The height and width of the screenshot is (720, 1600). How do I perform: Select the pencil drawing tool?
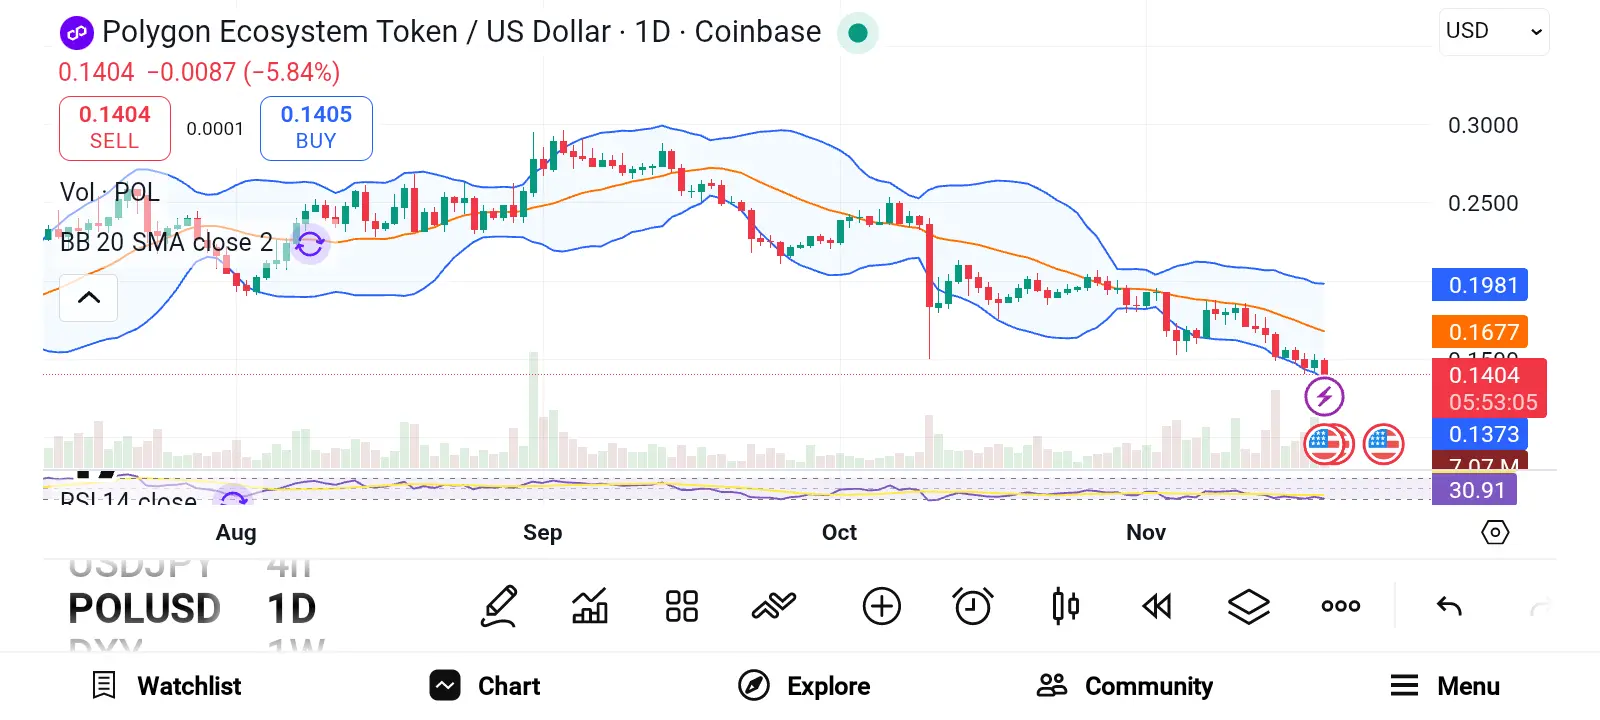pos(500,606)
